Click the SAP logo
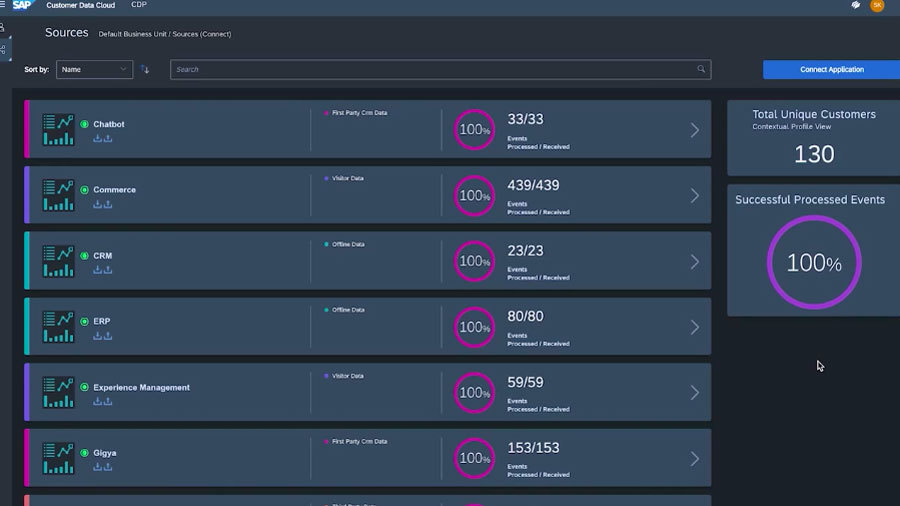This screenshot has height=506, width=900. pyautogui.click(x=23, y=5)
